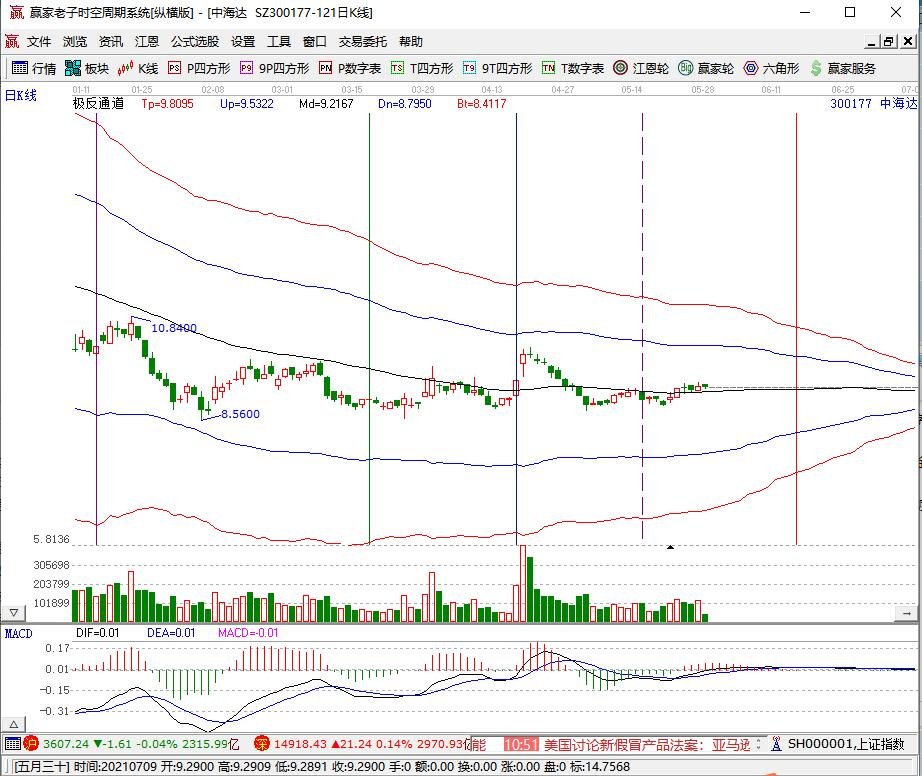
Task: Click the news ticker scroll arrows
Action: tap(759, 744)
